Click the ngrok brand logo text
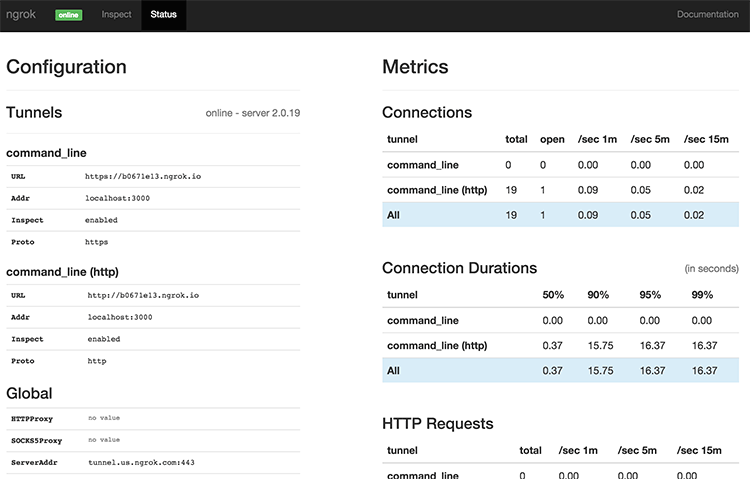This screenshot has width=750, height=479. click(x=21, y=14)
